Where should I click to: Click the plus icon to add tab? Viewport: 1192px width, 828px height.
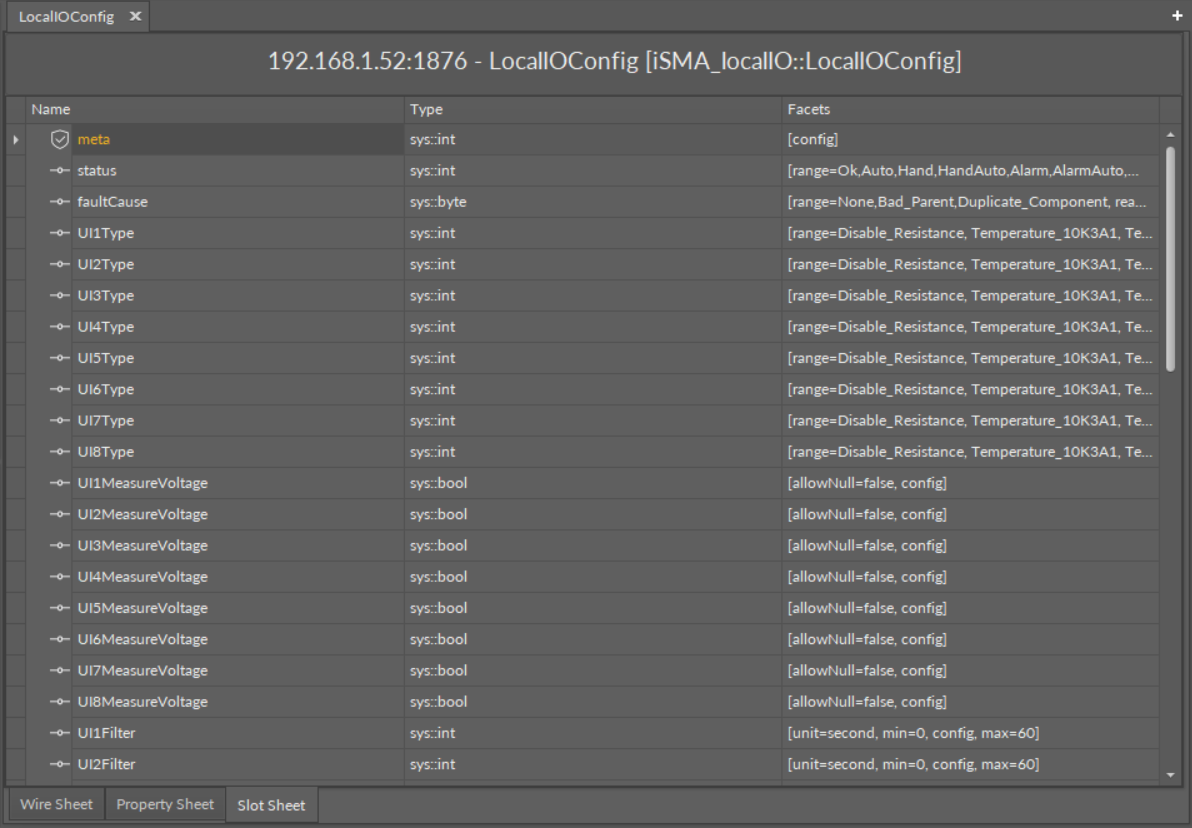coord(1177,17)
